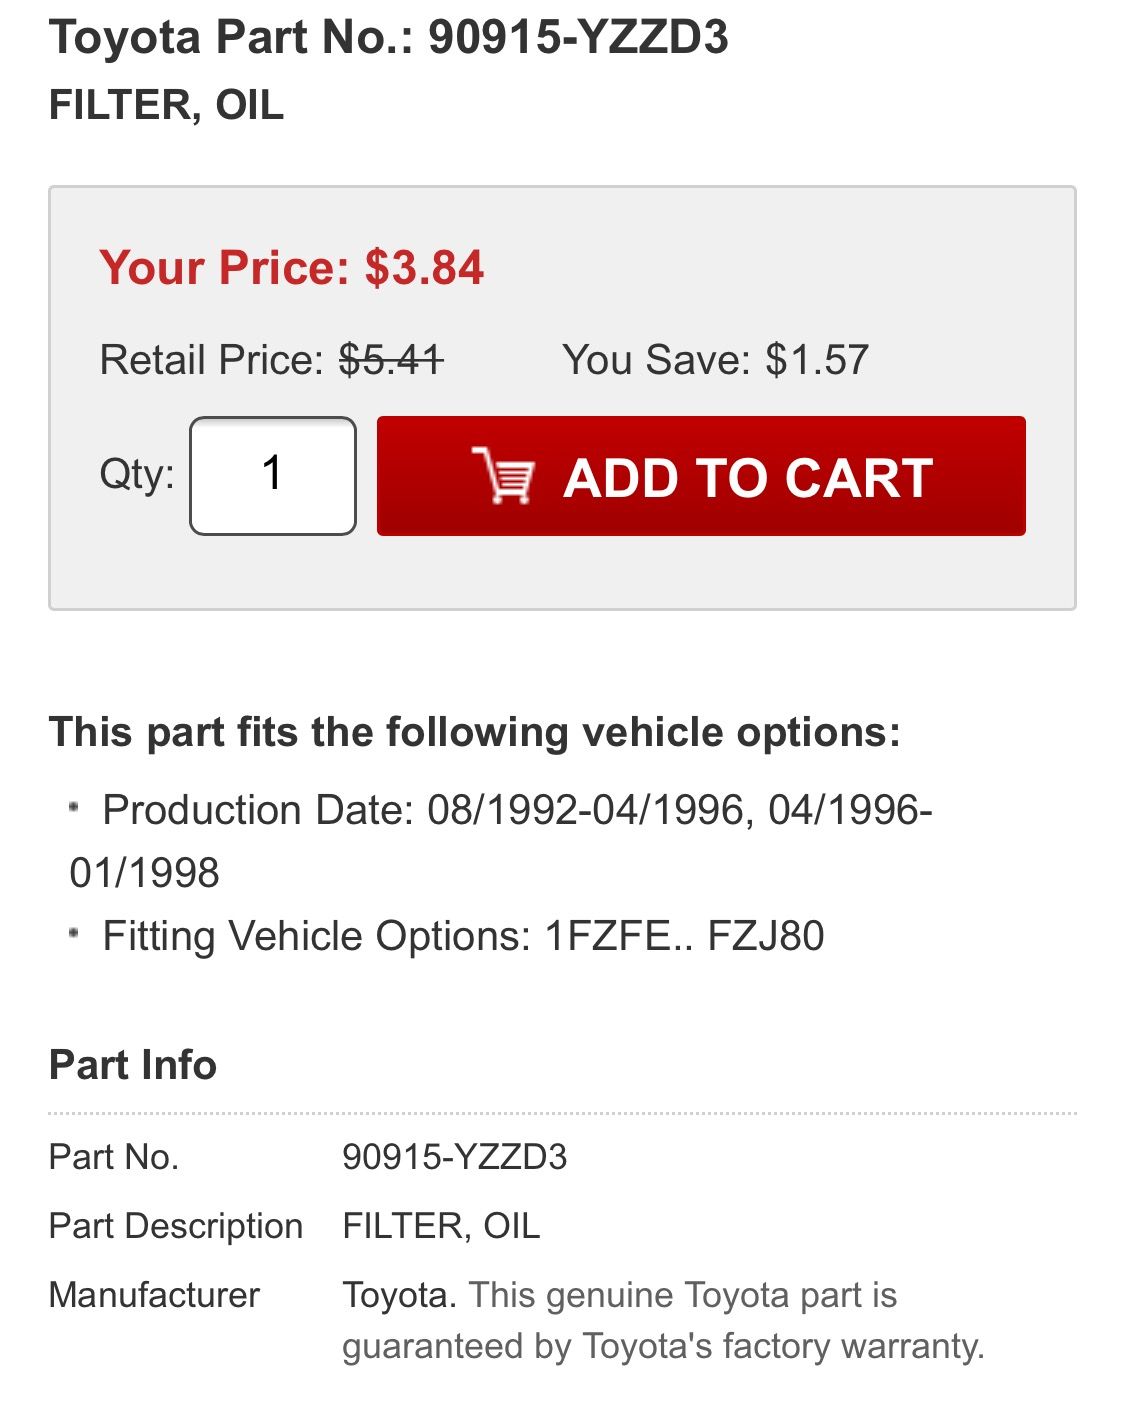The width and height of the screenshot is (1124, 1405).
Task: Select the Qty input field
Action: pyautogui.click(x=273, y=476)
